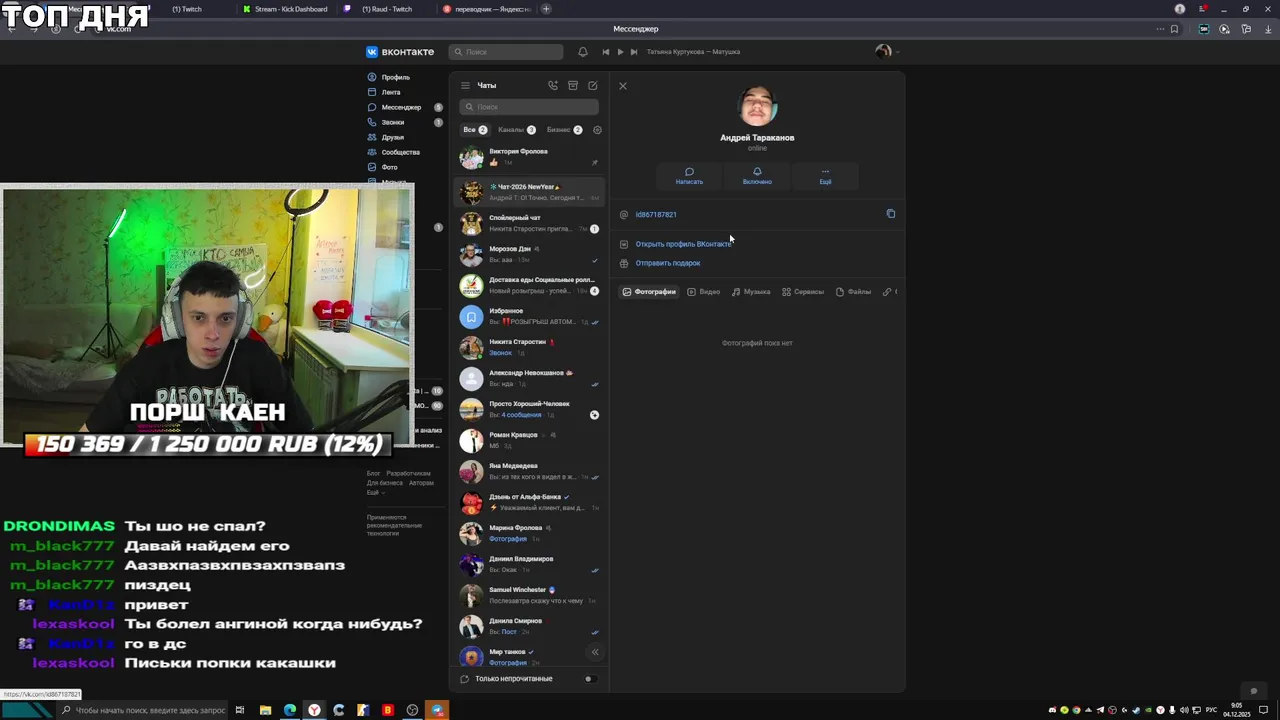Compose a new chat with pencil icon
This screenshot has height=720, width=1280.
[593, 86]
